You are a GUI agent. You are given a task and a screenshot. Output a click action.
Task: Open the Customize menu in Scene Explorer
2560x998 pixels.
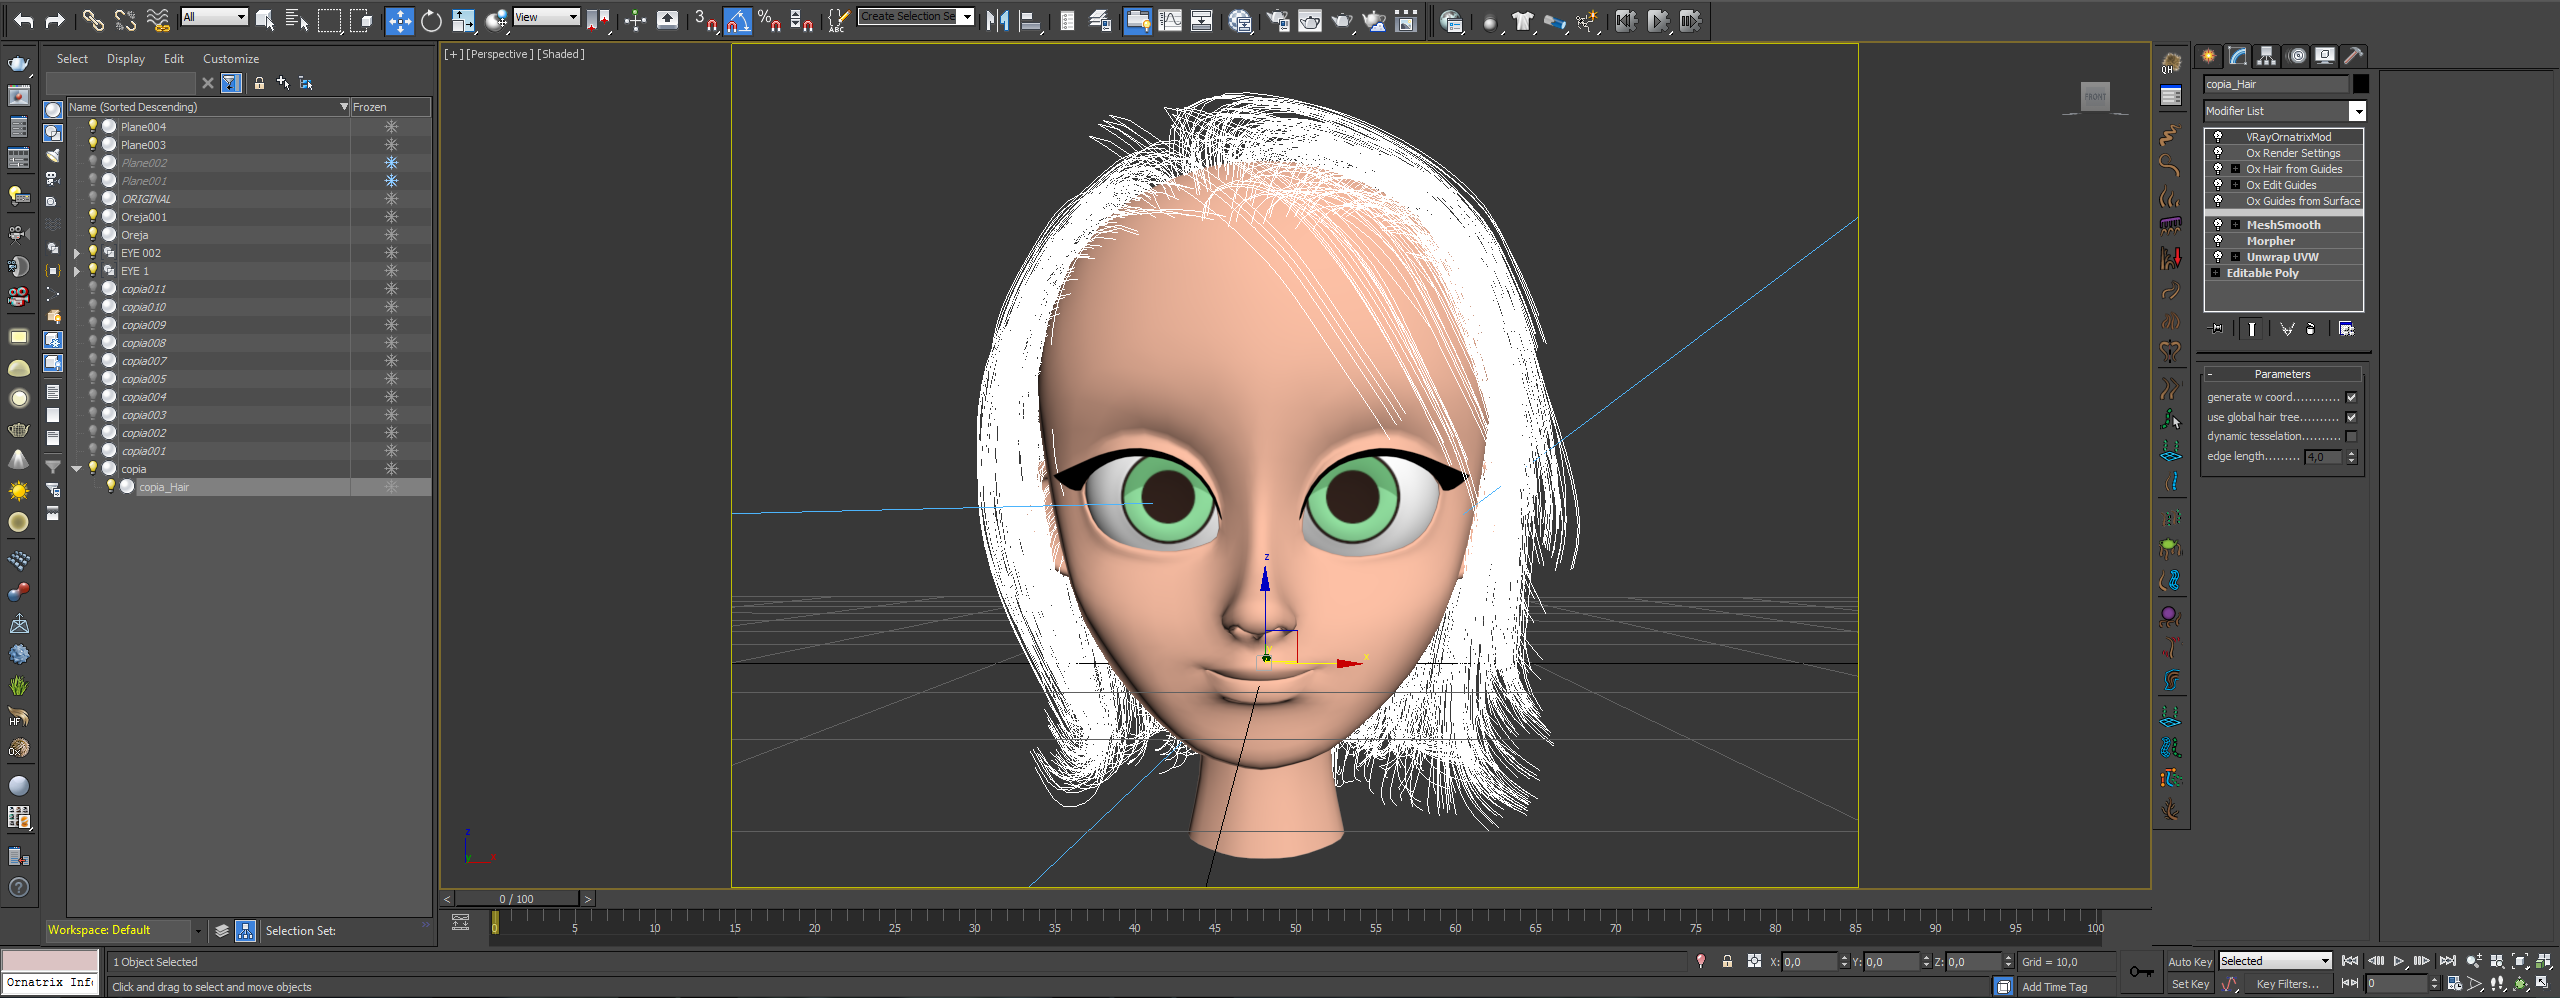(230, 59)
